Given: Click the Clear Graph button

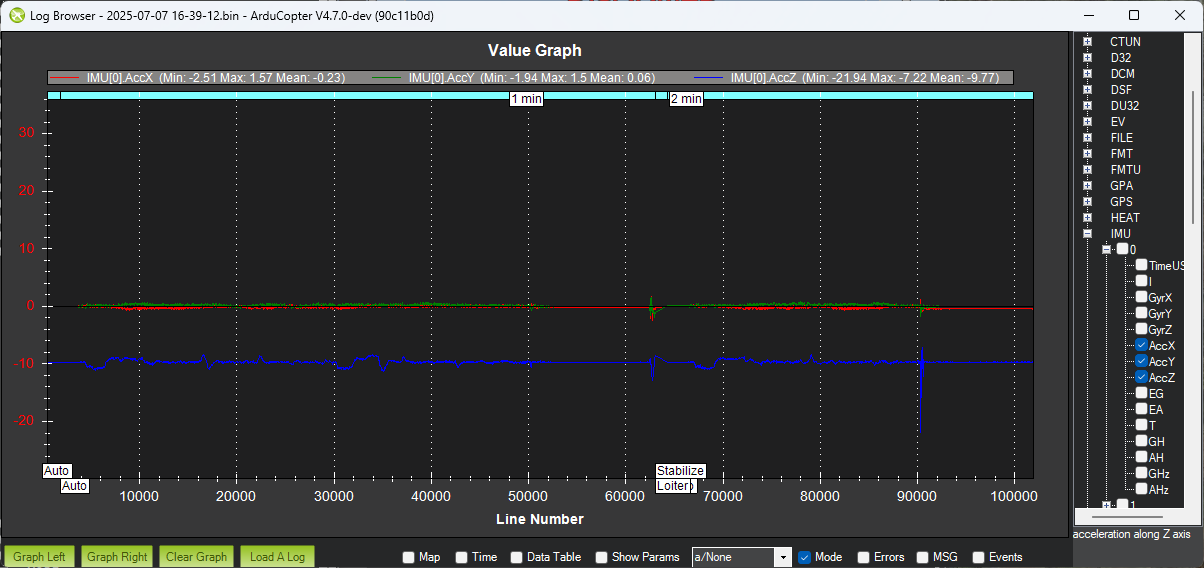Looking at the screenshot, I should click(x=197, y=557).
